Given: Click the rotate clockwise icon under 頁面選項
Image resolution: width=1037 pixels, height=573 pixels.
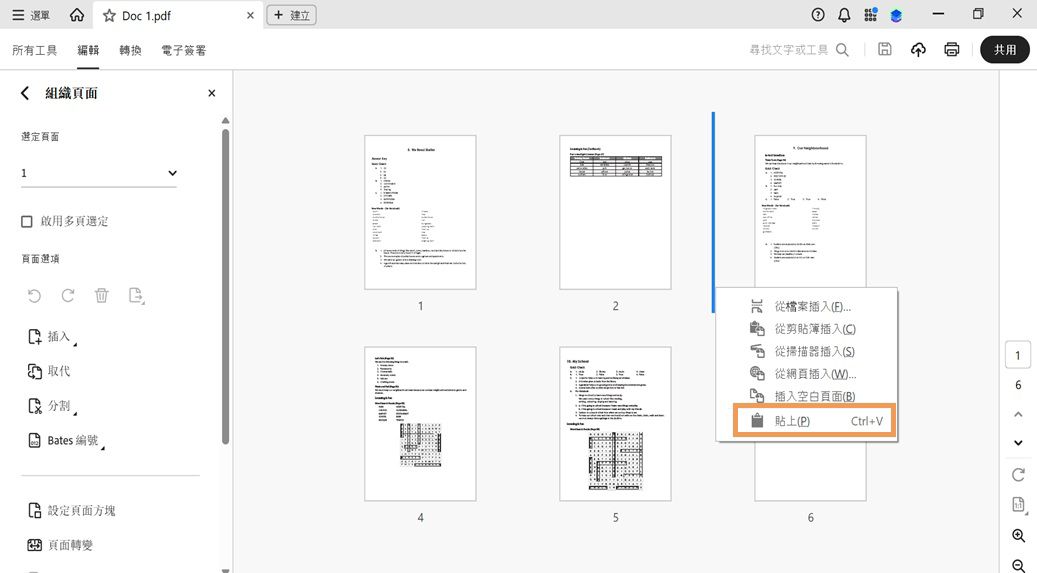Looking at the screenshot, I should (x=68, y=296).
